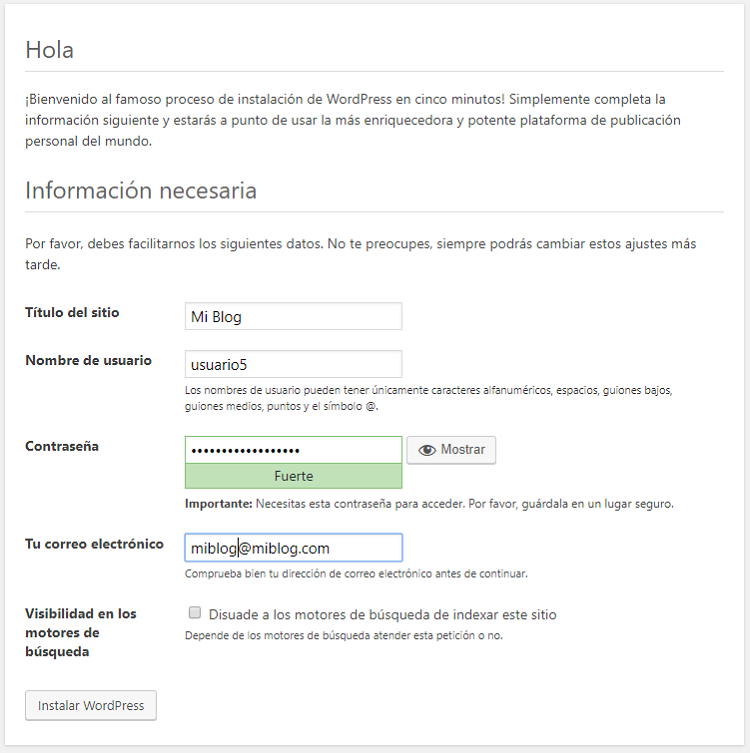This screenshot has height=753, width=750.
Task: Click the username rules hint 'Los nombres de usuario'
Action: point(429,398)
